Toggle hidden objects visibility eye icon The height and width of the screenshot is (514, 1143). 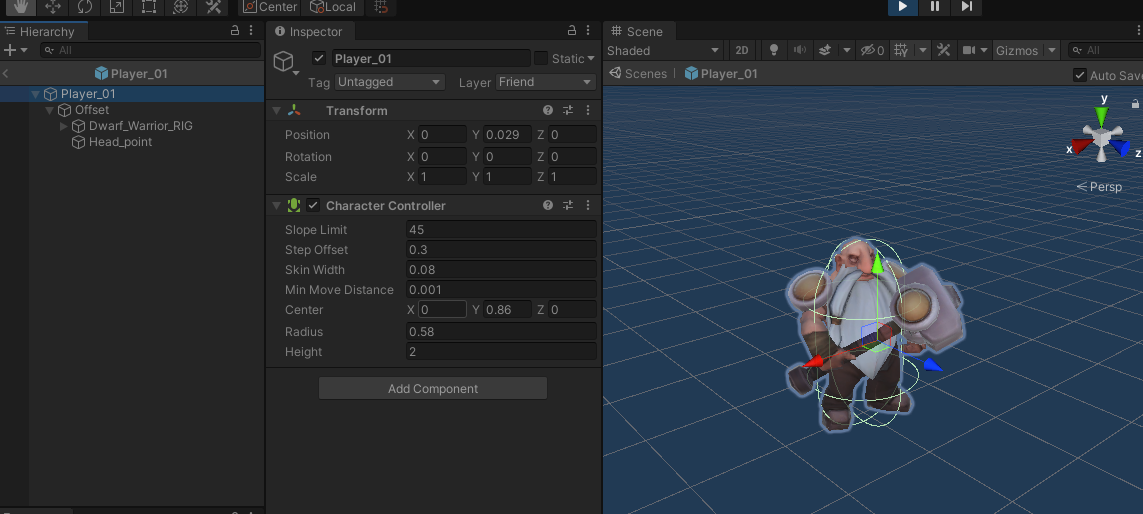(872, 50)
